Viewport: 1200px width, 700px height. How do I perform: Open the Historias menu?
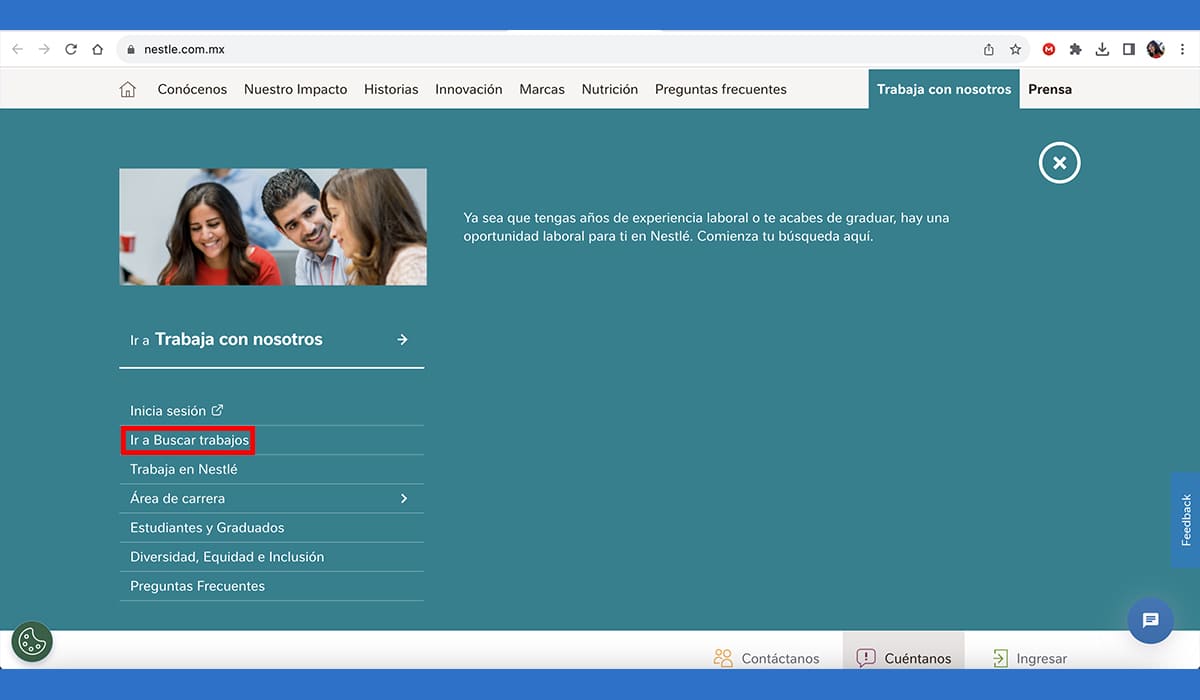[391, 89]
